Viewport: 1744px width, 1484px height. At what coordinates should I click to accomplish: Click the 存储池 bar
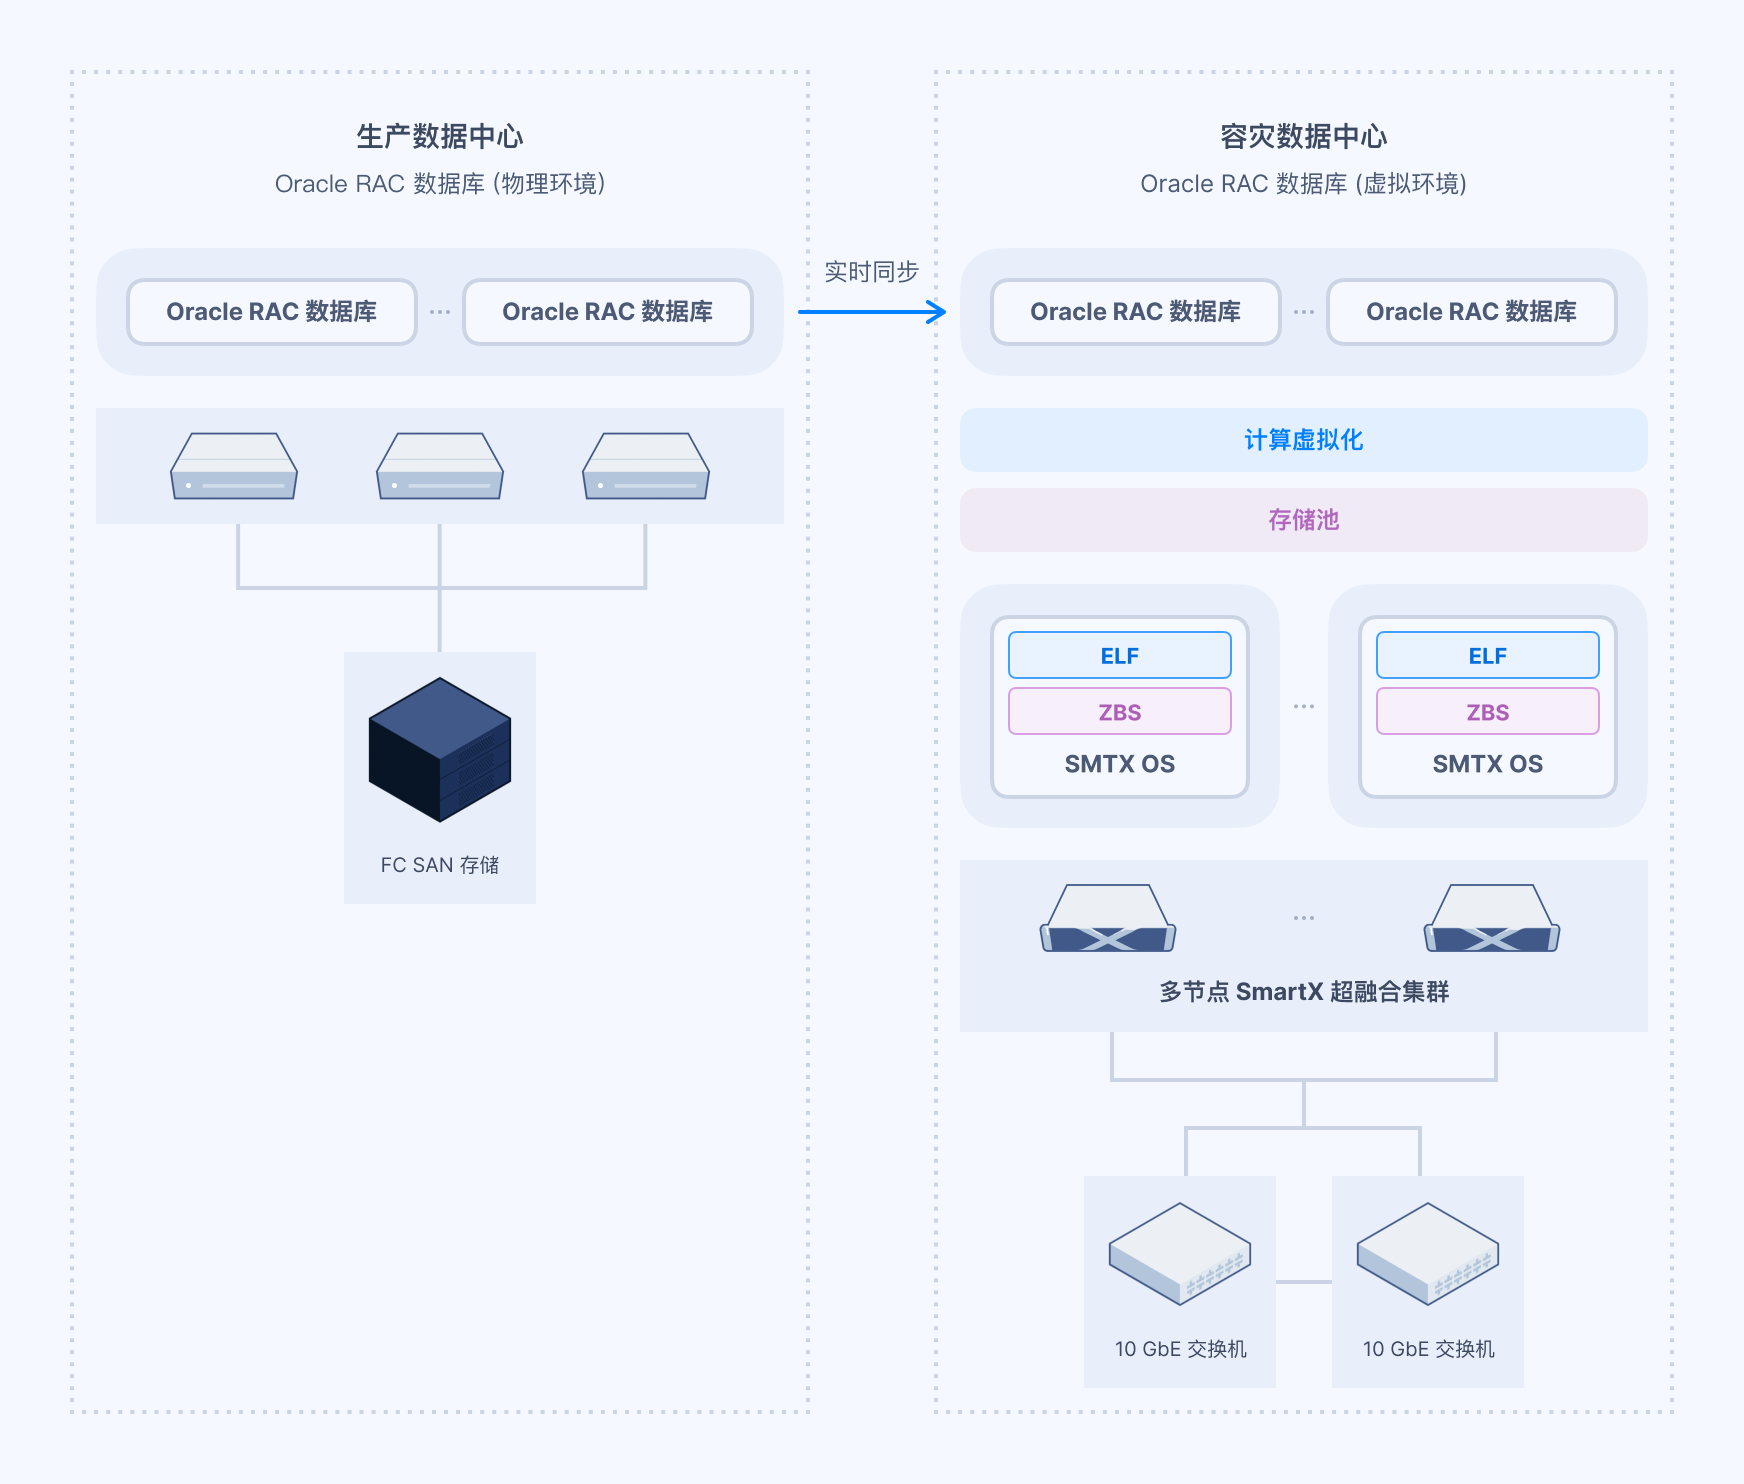[x=1304, y=520]
